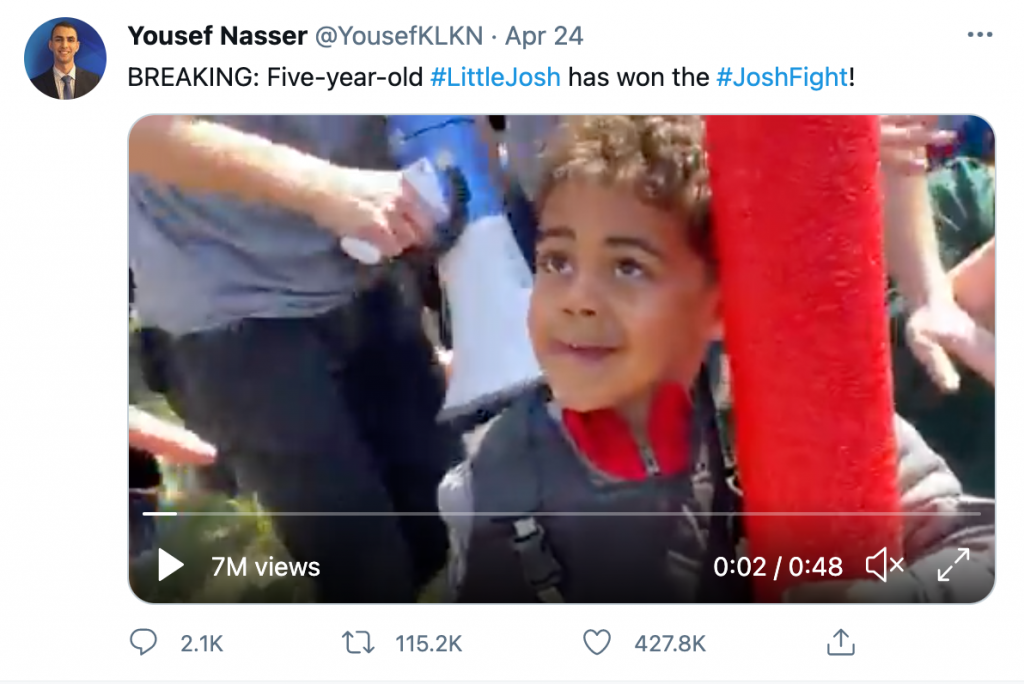Open the tweet's more options menu
This screenshot has width=1024, height=684.
point(980,35)
